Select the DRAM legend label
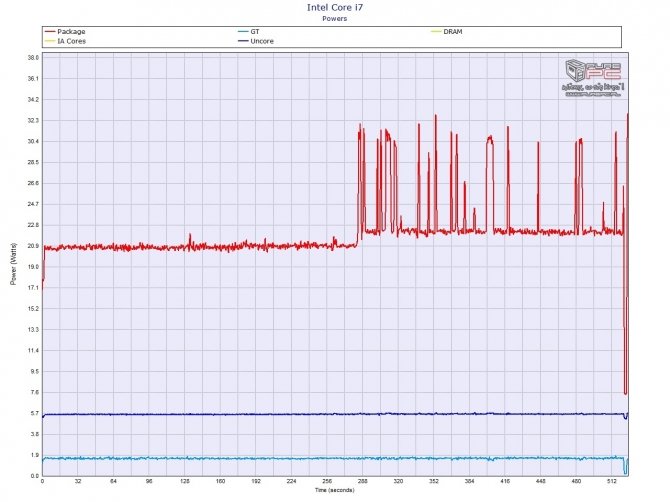670x502 pixels. click(x=453, y=32)
